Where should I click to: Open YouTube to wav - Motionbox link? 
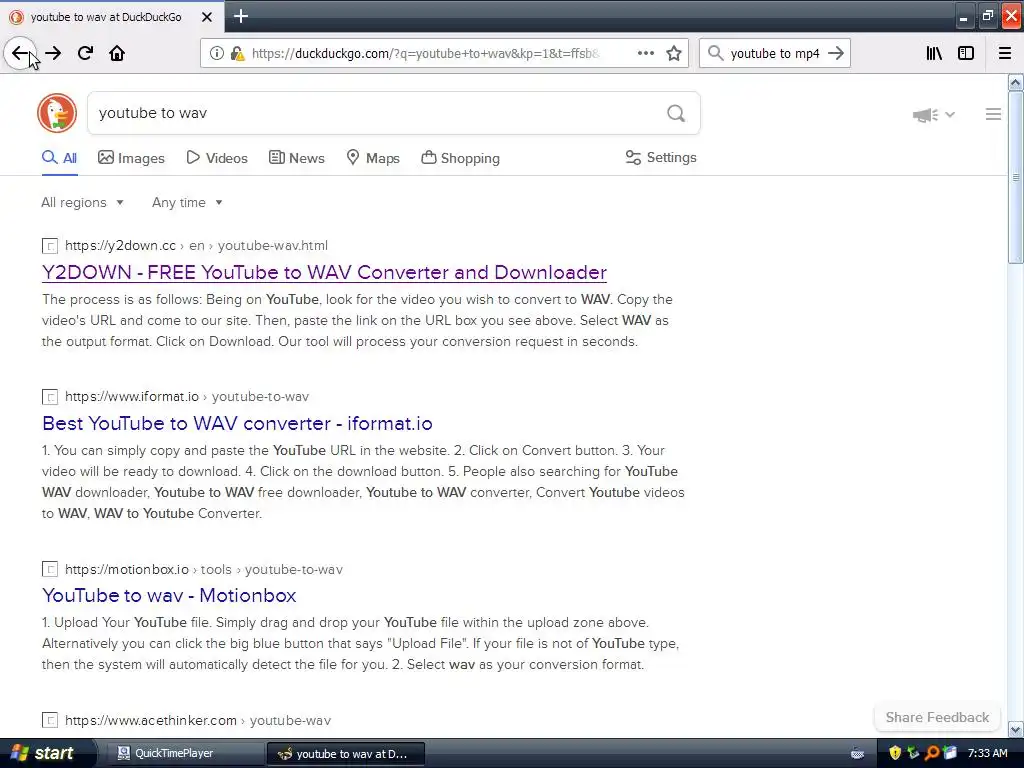point(169,595)
